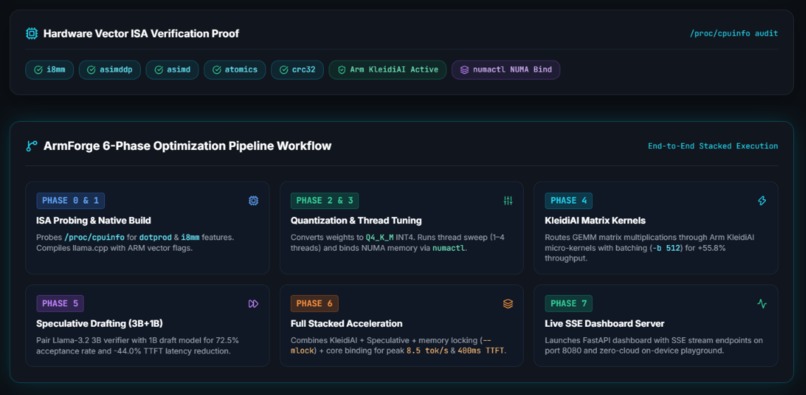Click the chip icon in Phase 0 & 1 card
The image size is (806, 395).
tap(253, 201)
